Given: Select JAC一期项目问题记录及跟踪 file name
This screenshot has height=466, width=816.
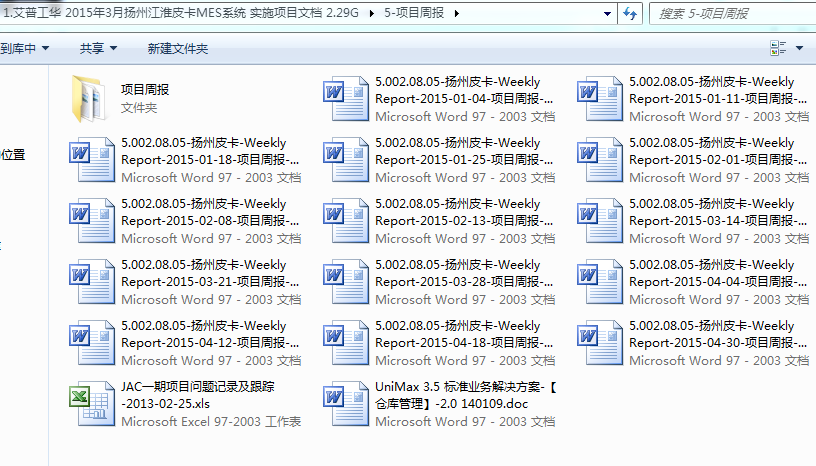Looking at the screenshot, I should click(198, 395).
